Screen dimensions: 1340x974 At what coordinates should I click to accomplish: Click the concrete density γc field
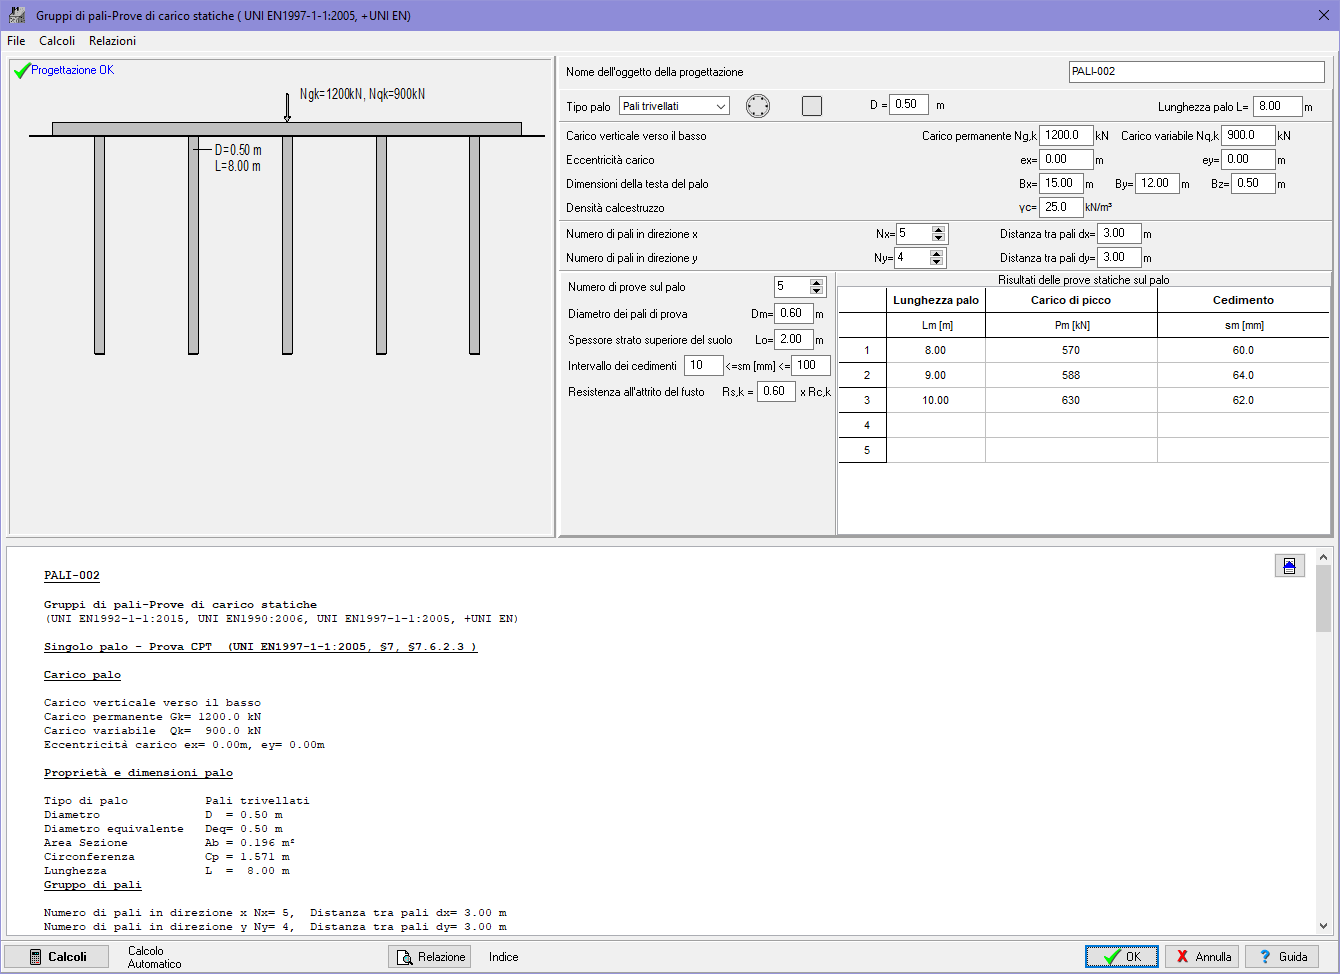pos(1061,207)
